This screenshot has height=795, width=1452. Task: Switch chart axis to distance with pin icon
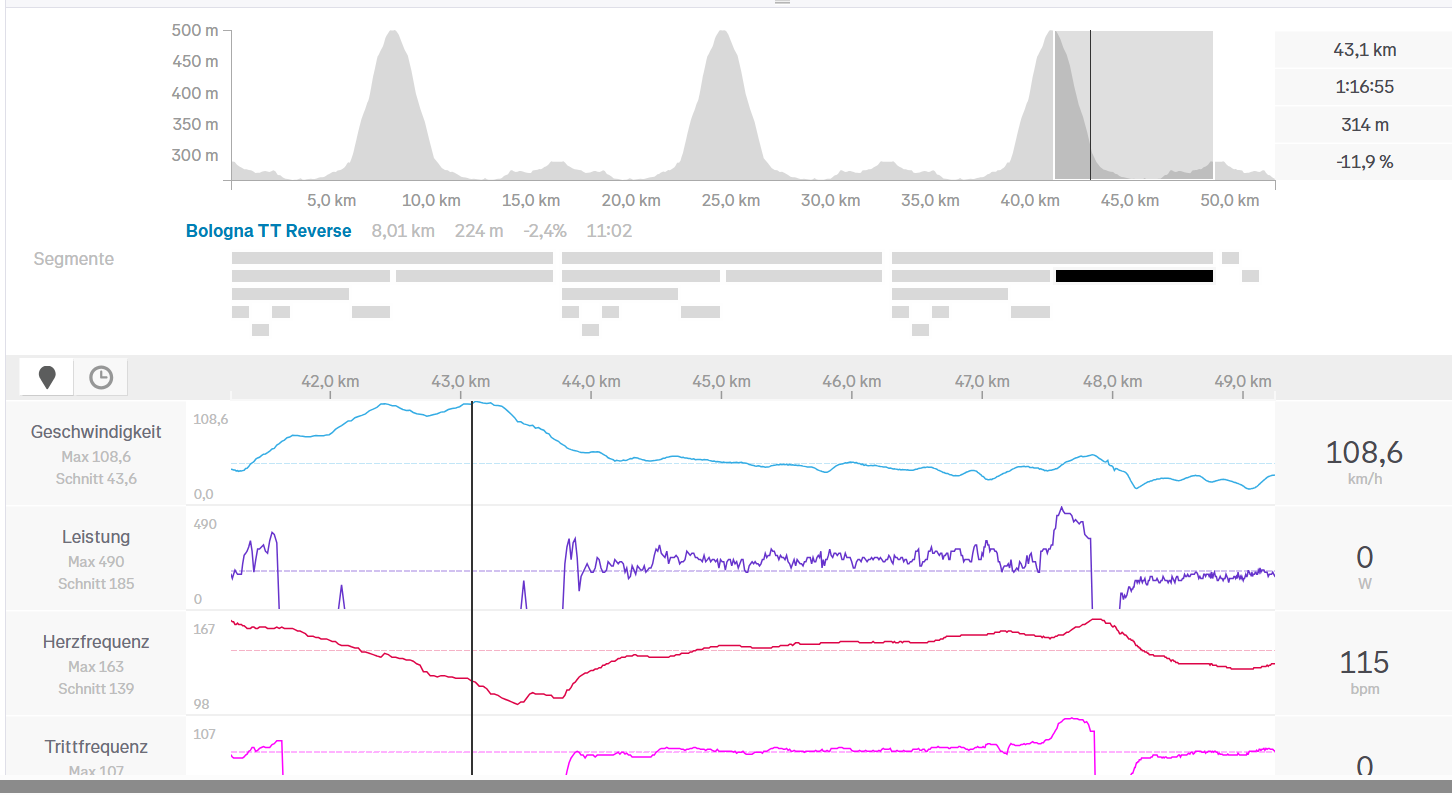[x=47, y=377]
